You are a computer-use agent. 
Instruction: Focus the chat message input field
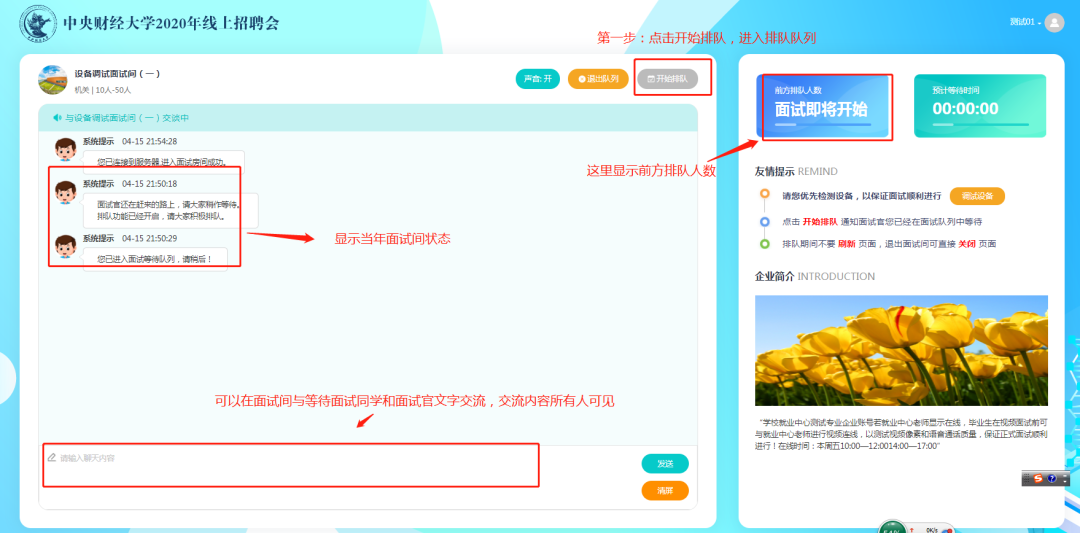[290, 465]
